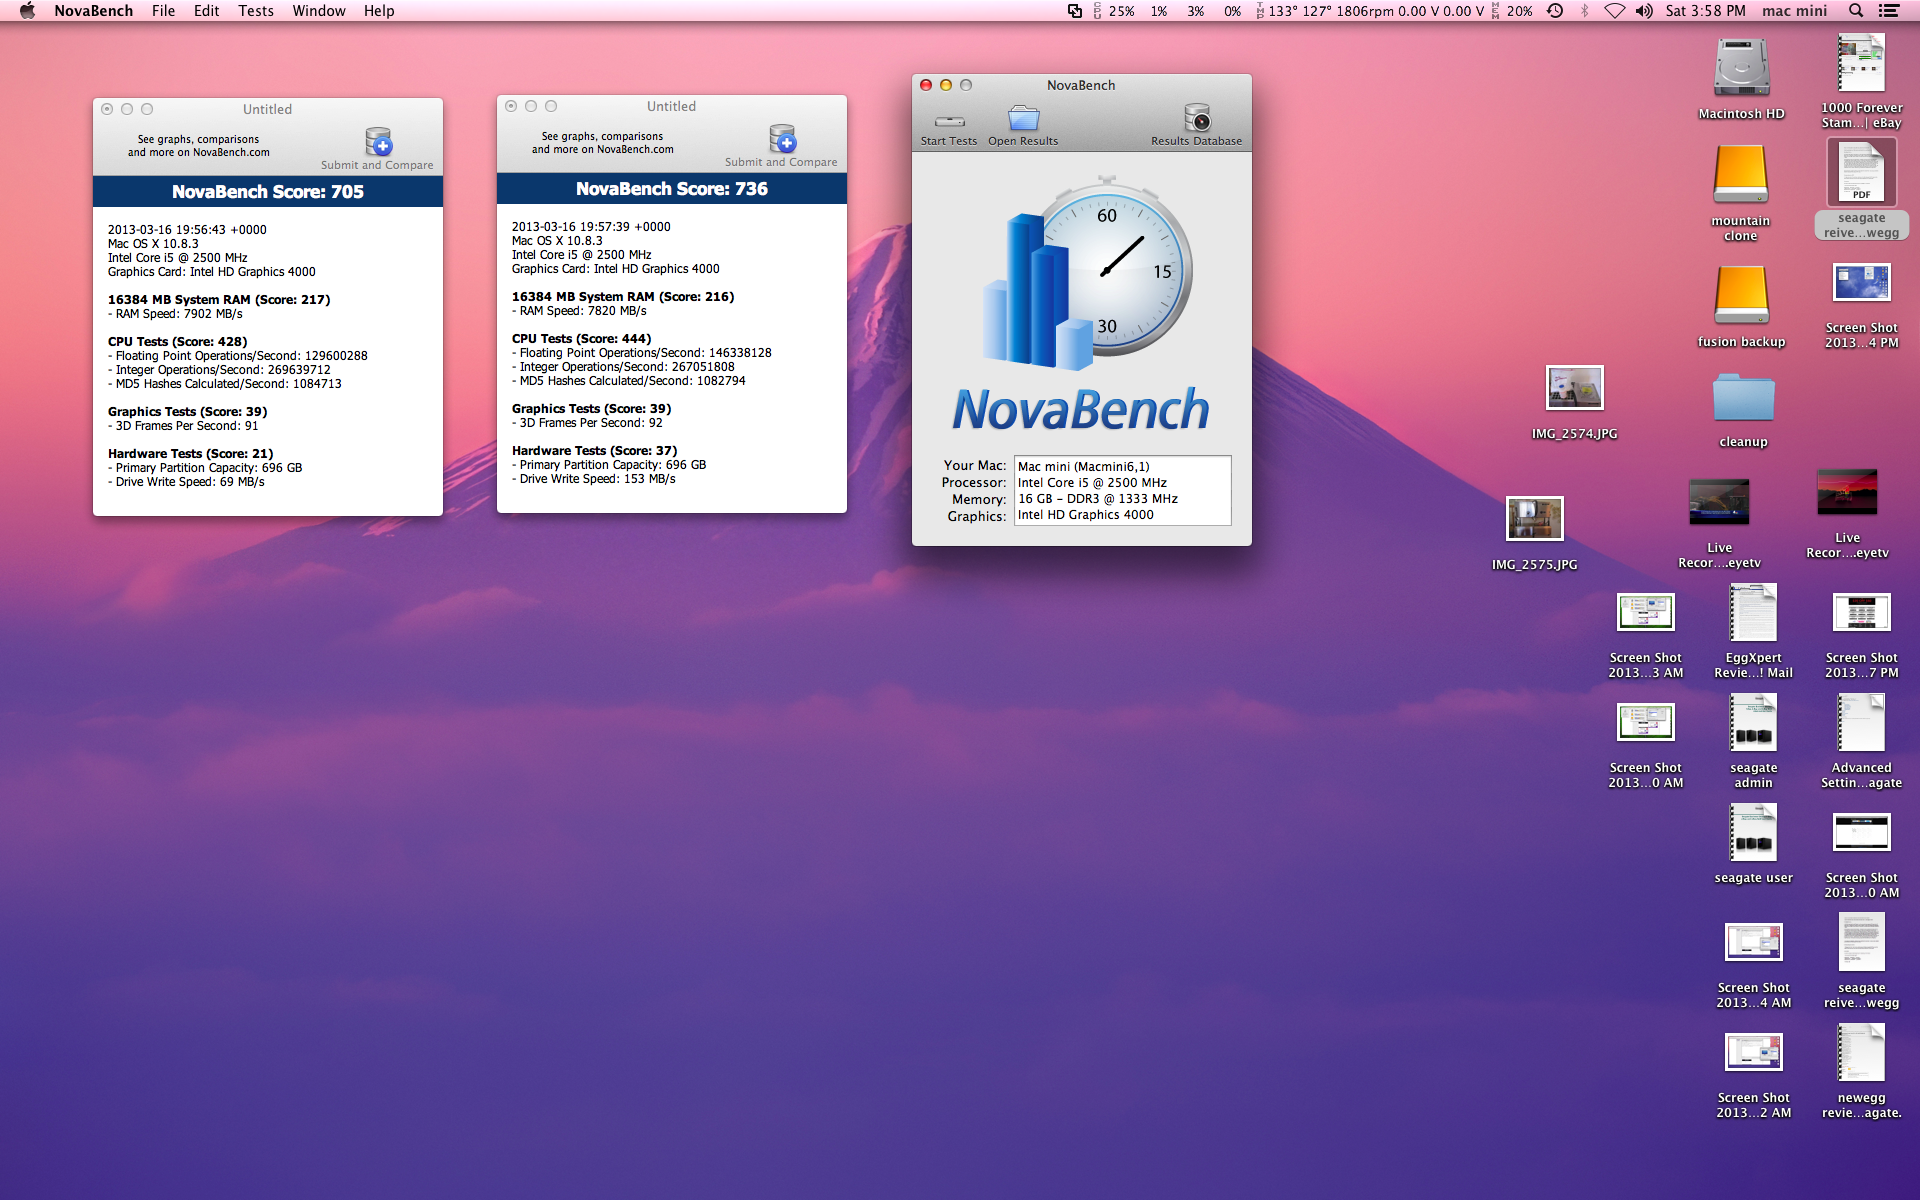Viewport: 1920px width, 1200px height.
Task: Select the Advanced Settin agate file
Action: [1861, 722]
